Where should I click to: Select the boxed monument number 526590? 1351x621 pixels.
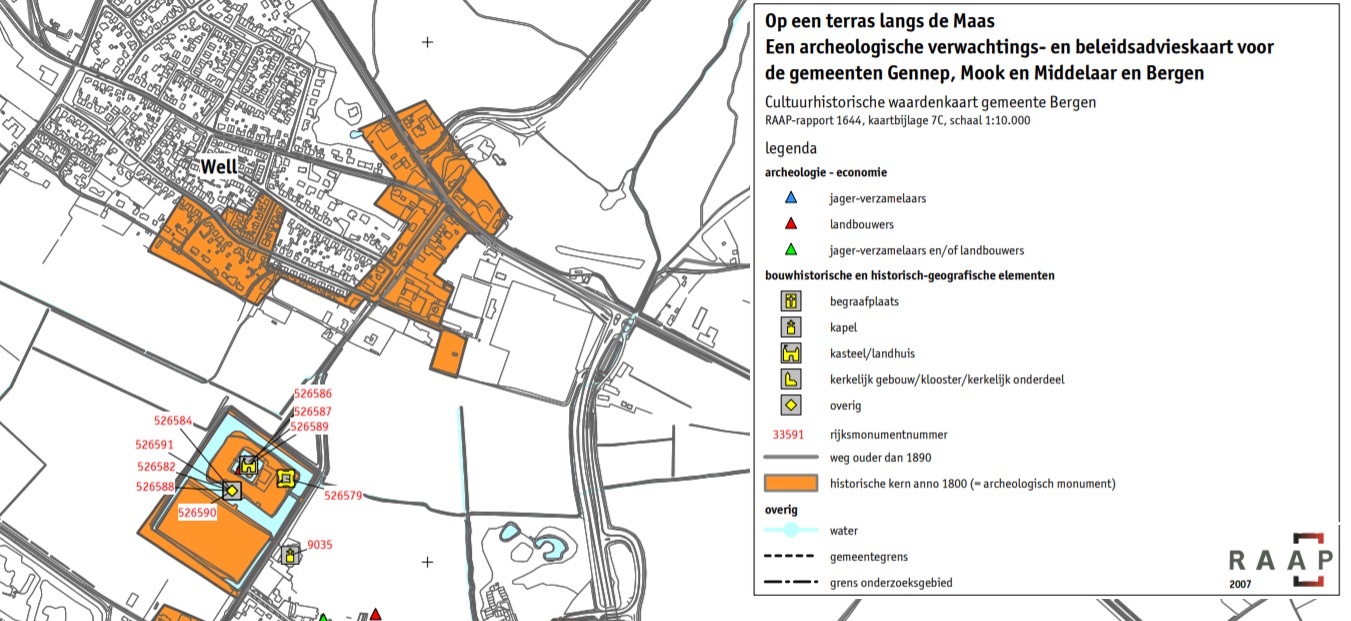pos(197,511)
